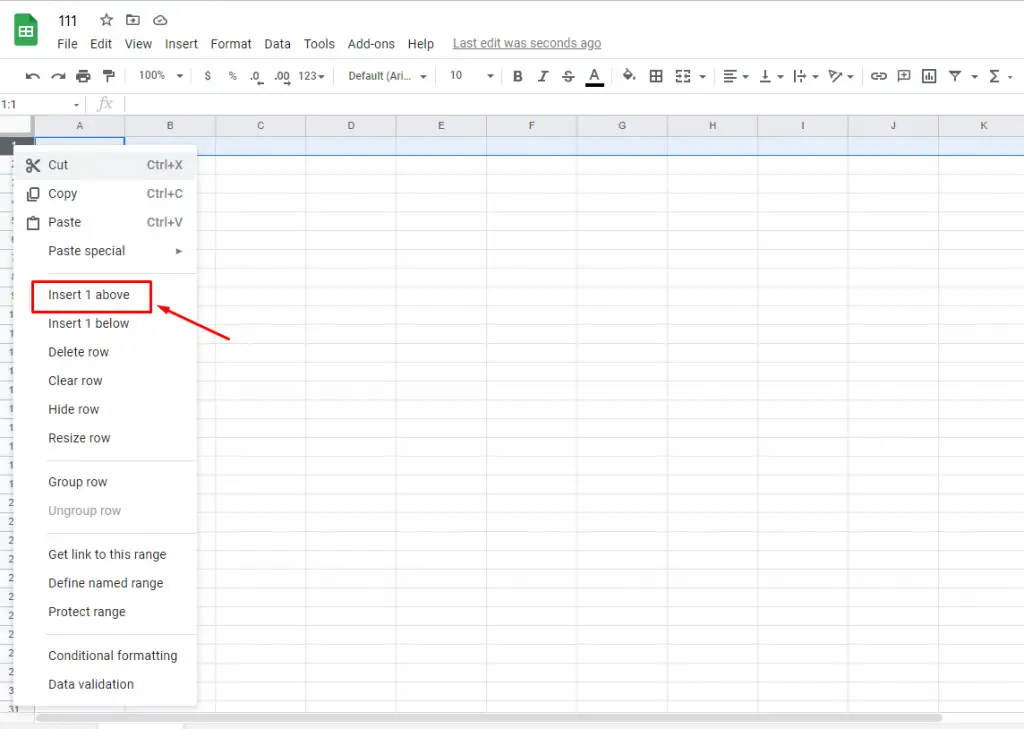Check the cloud save status icon
This screenshot has width=1024, height=729.
160,20
